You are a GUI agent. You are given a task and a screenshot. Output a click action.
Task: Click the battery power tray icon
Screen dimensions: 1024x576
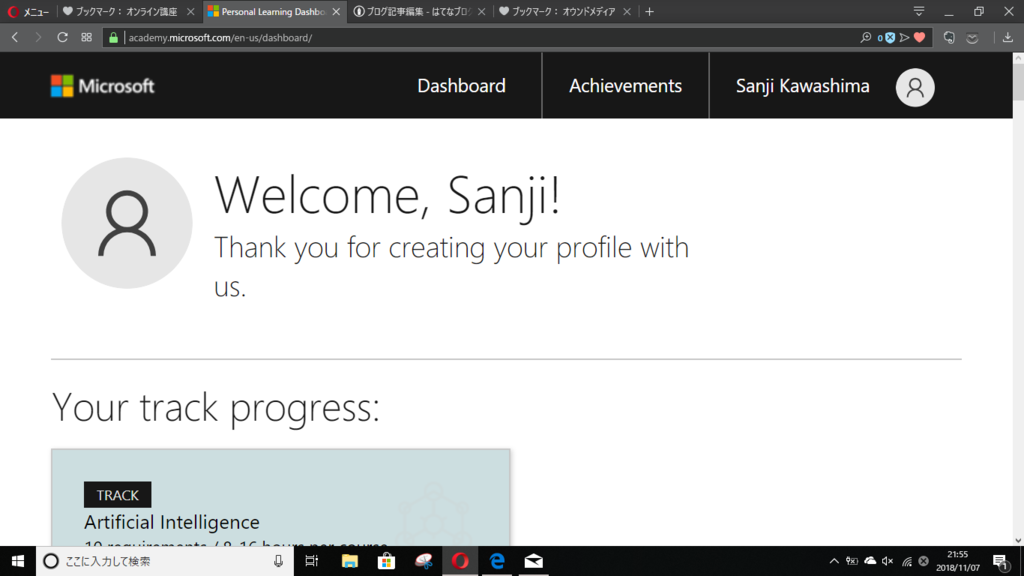852,561
